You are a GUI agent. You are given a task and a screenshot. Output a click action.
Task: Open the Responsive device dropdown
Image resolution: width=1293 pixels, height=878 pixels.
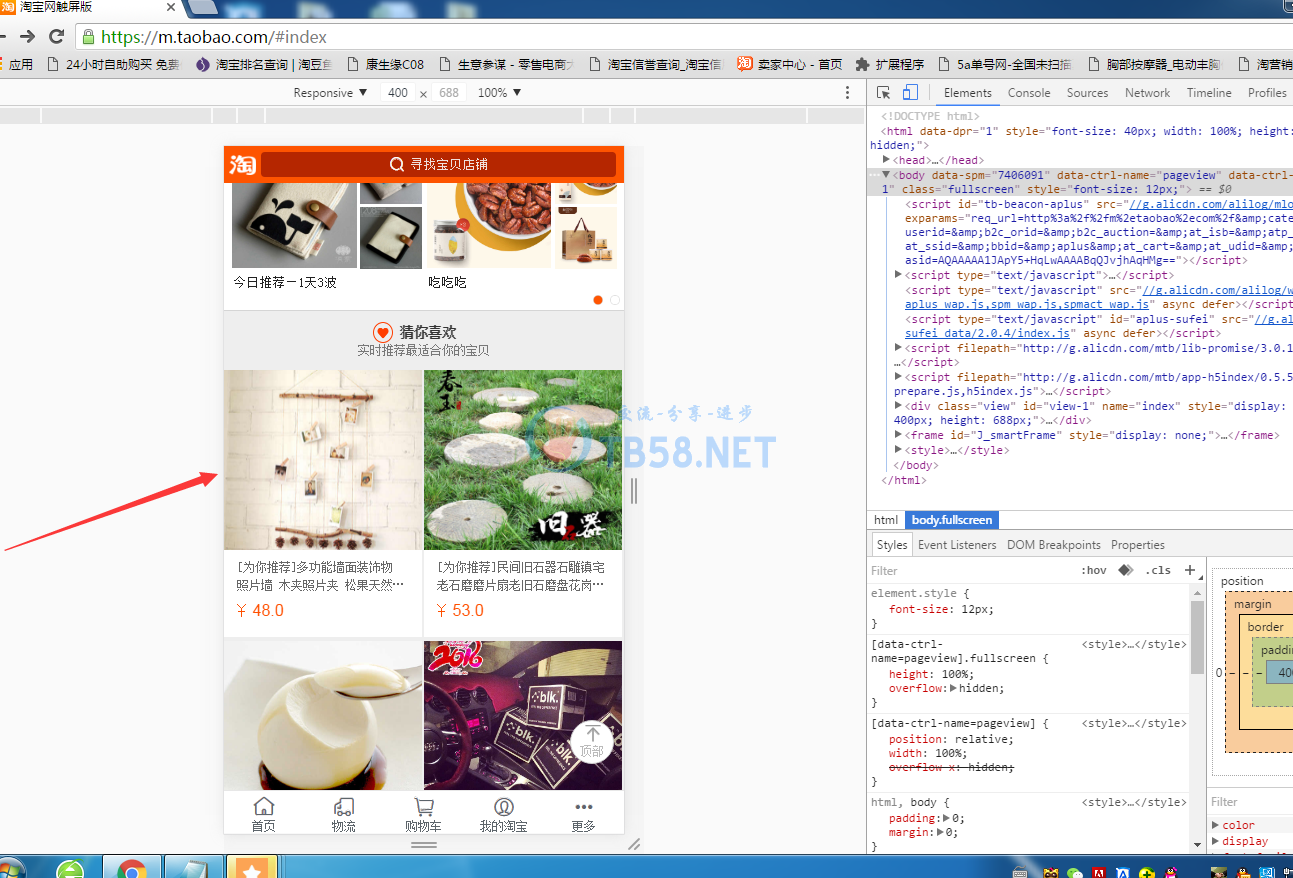[330, 93]
